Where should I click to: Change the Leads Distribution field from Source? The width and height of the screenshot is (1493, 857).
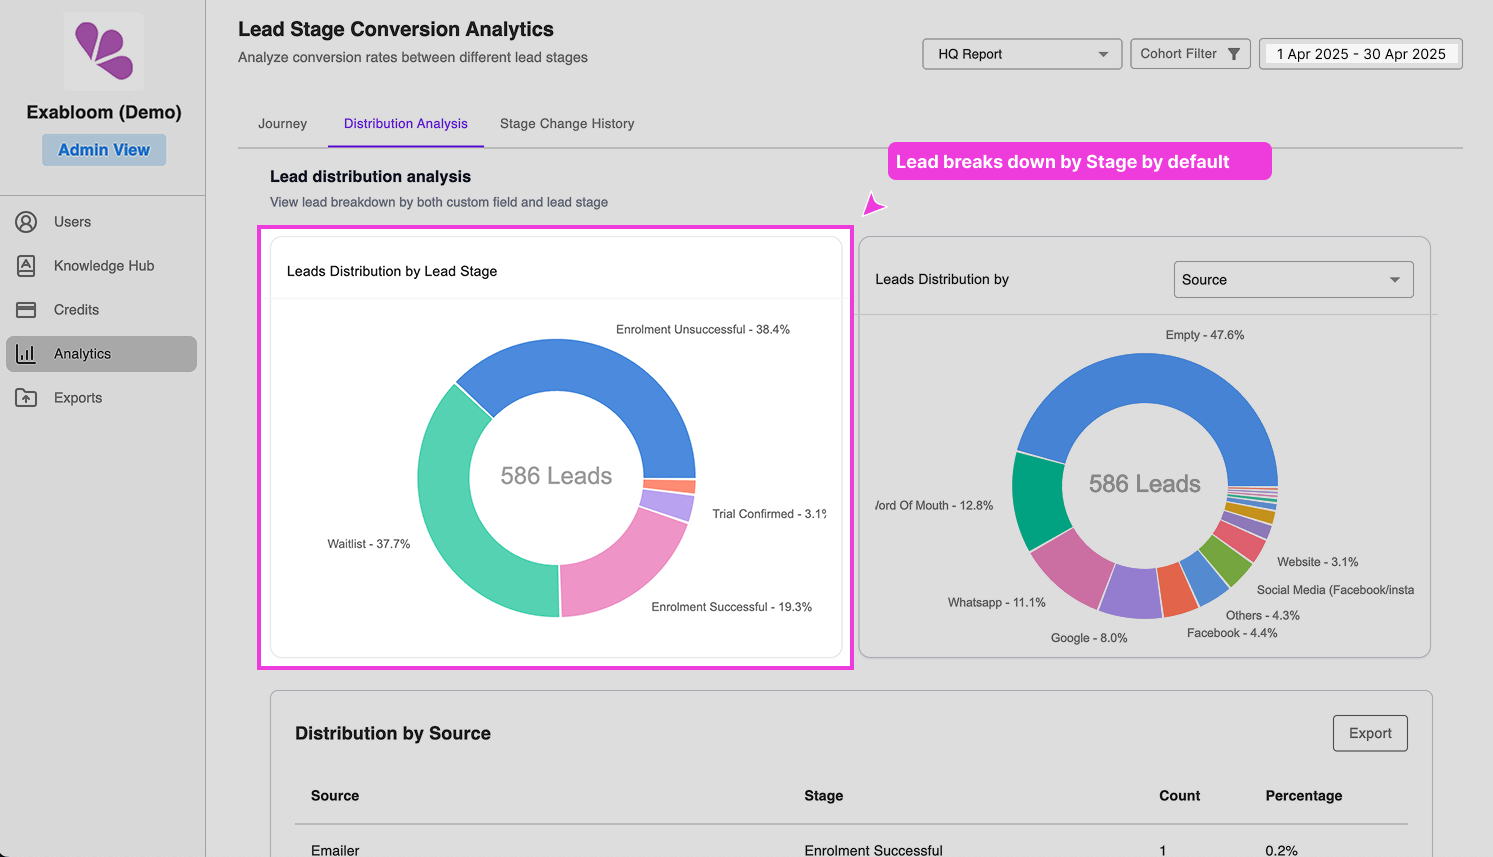point(1293,279)
